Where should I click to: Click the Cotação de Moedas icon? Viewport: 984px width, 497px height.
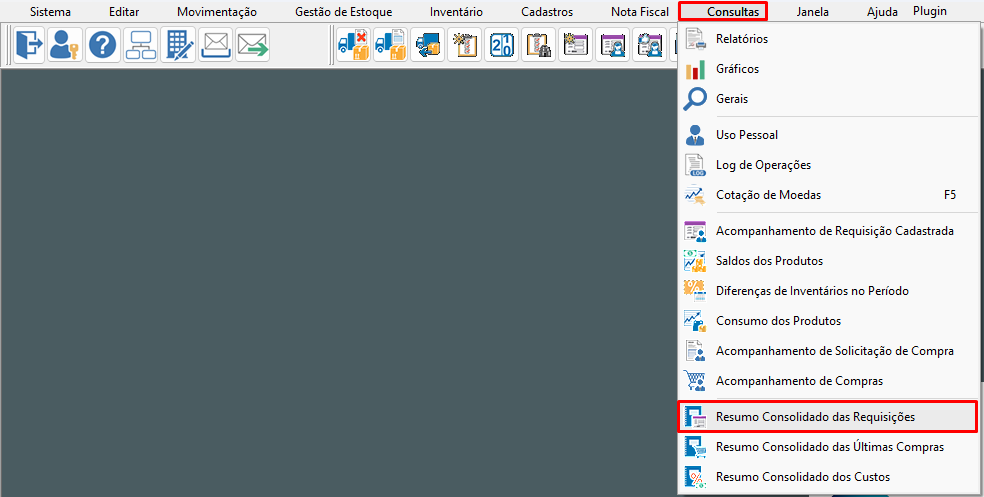coord(695,195)
